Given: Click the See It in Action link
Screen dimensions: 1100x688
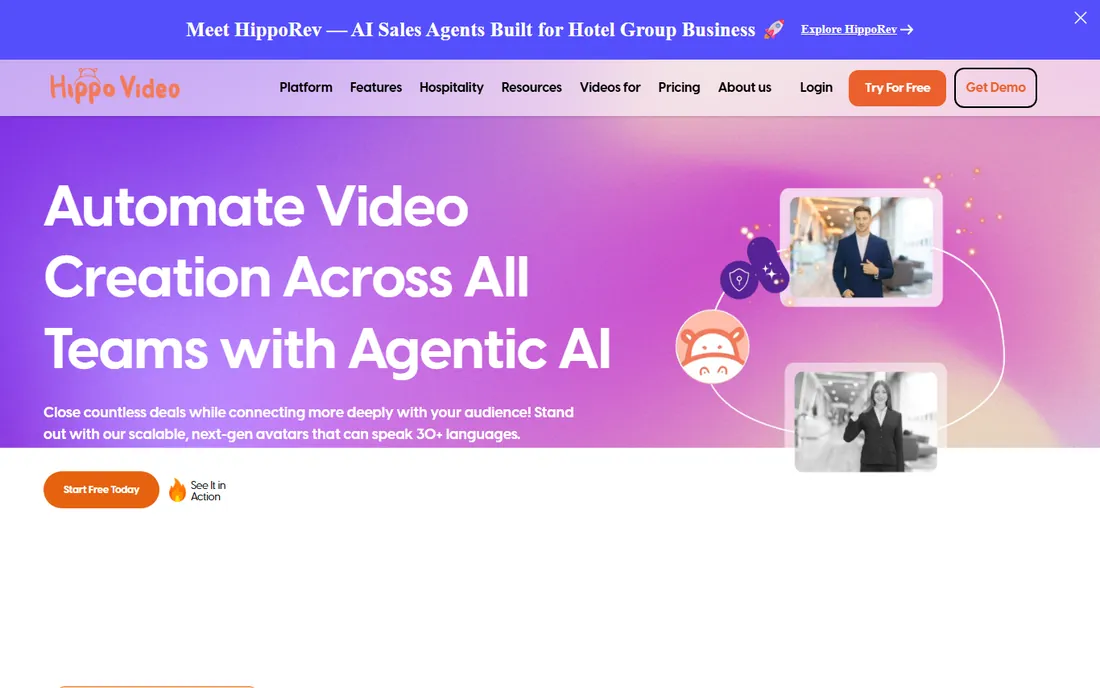Looking at the screenshot, I should click(208, 491).
